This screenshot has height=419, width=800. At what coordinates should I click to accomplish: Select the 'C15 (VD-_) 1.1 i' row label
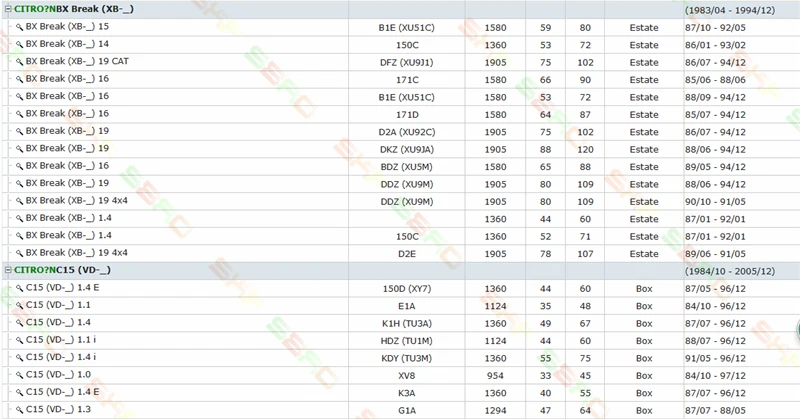pos(61,339)
